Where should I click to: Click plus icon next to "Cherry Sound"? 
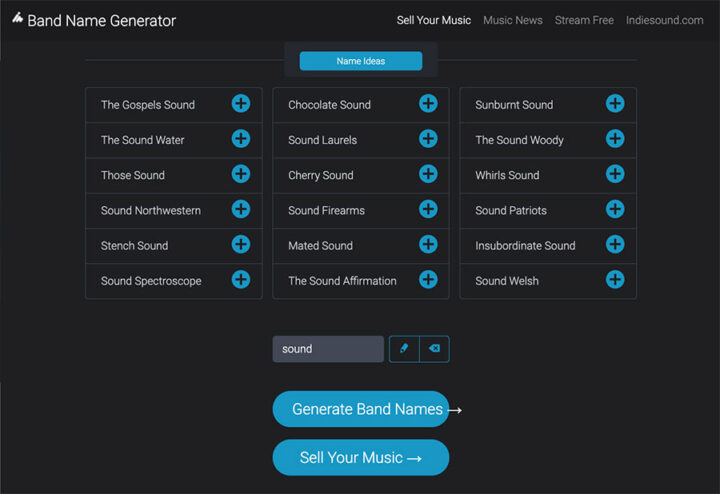(428, 174)
